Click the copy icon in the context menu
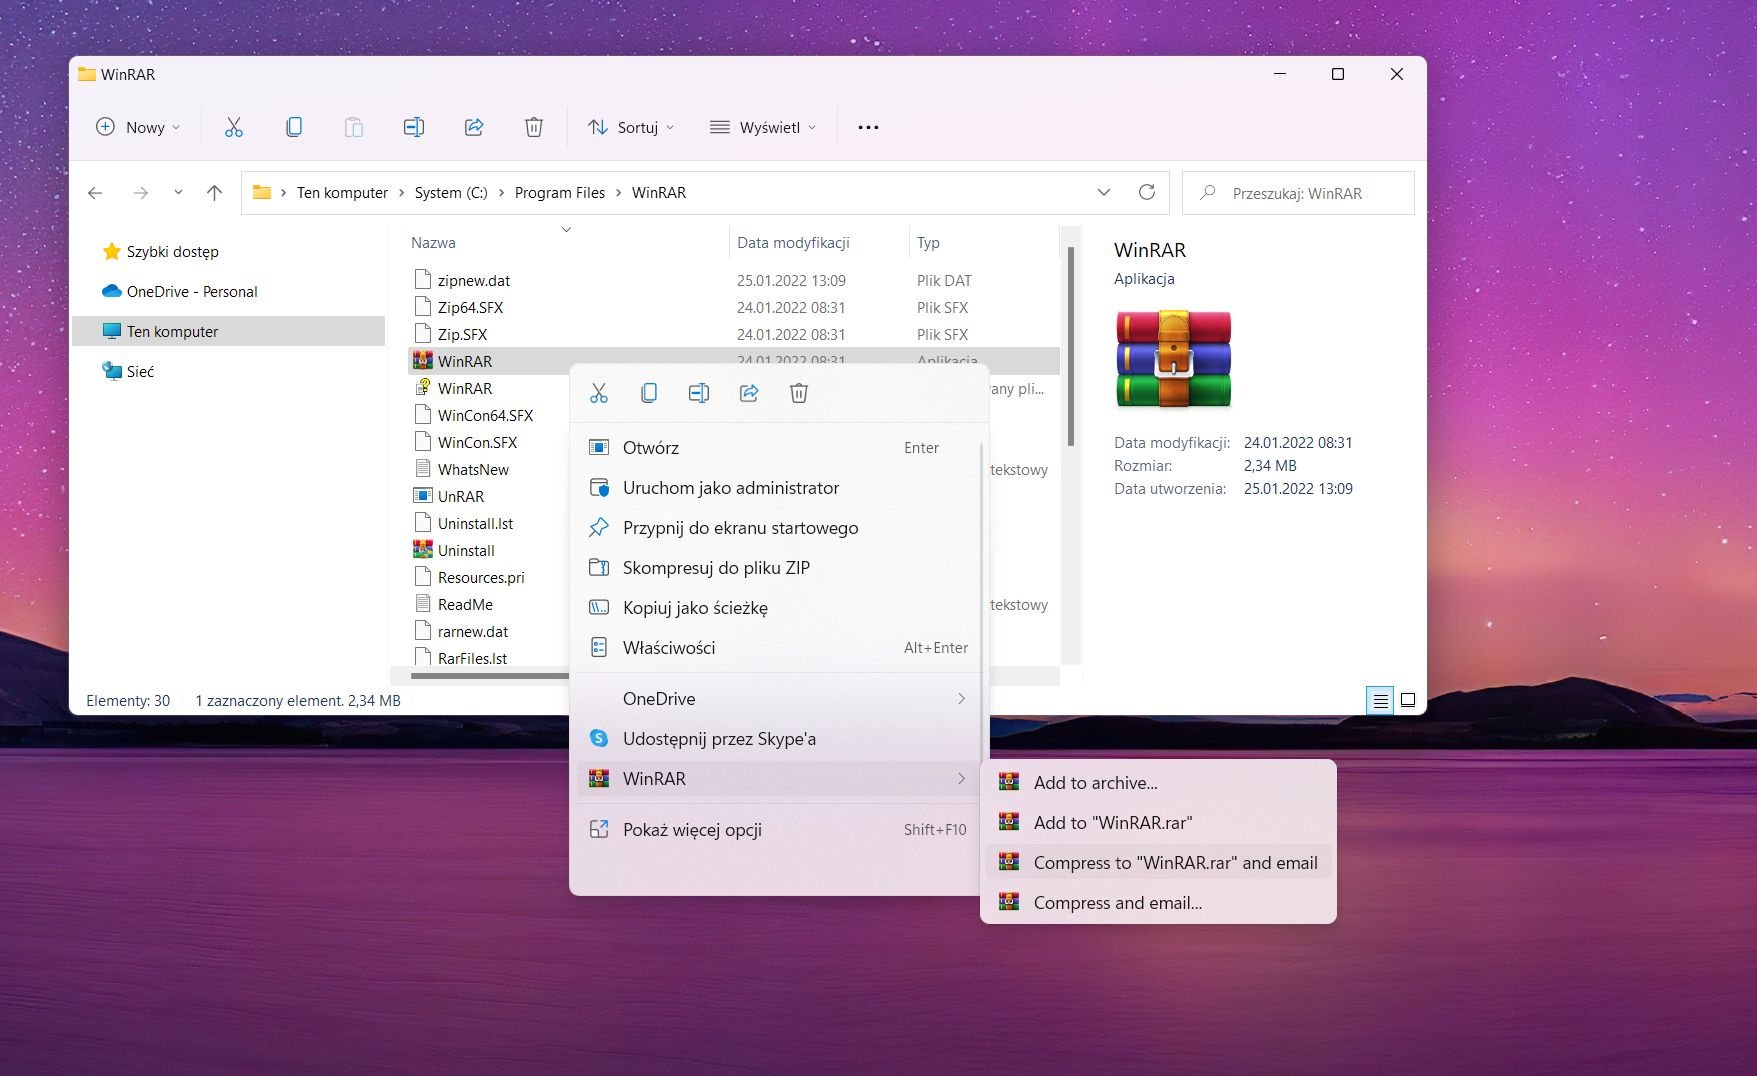Screen dimensions: 1757x1076 649,393
